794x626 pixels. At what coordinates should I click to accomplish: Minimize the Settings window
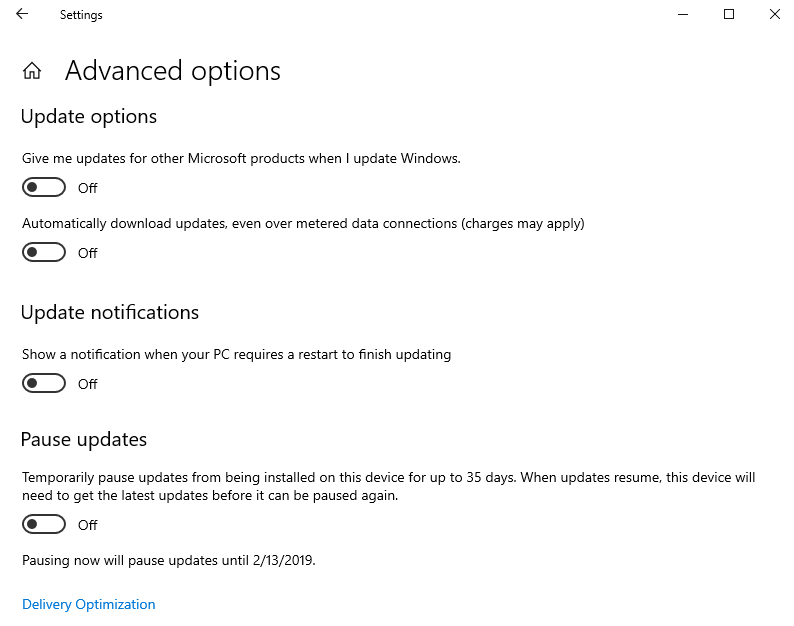(683, 14)
